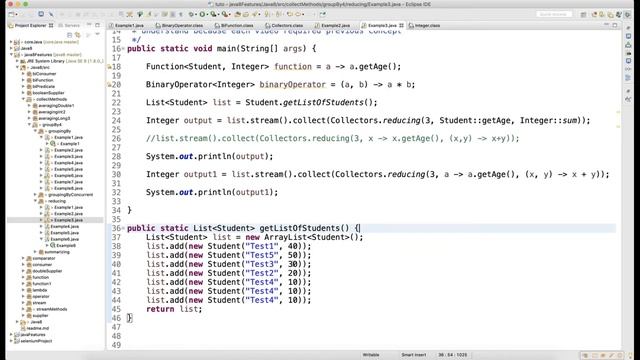Select the comparator package

(x=44, y=258)
